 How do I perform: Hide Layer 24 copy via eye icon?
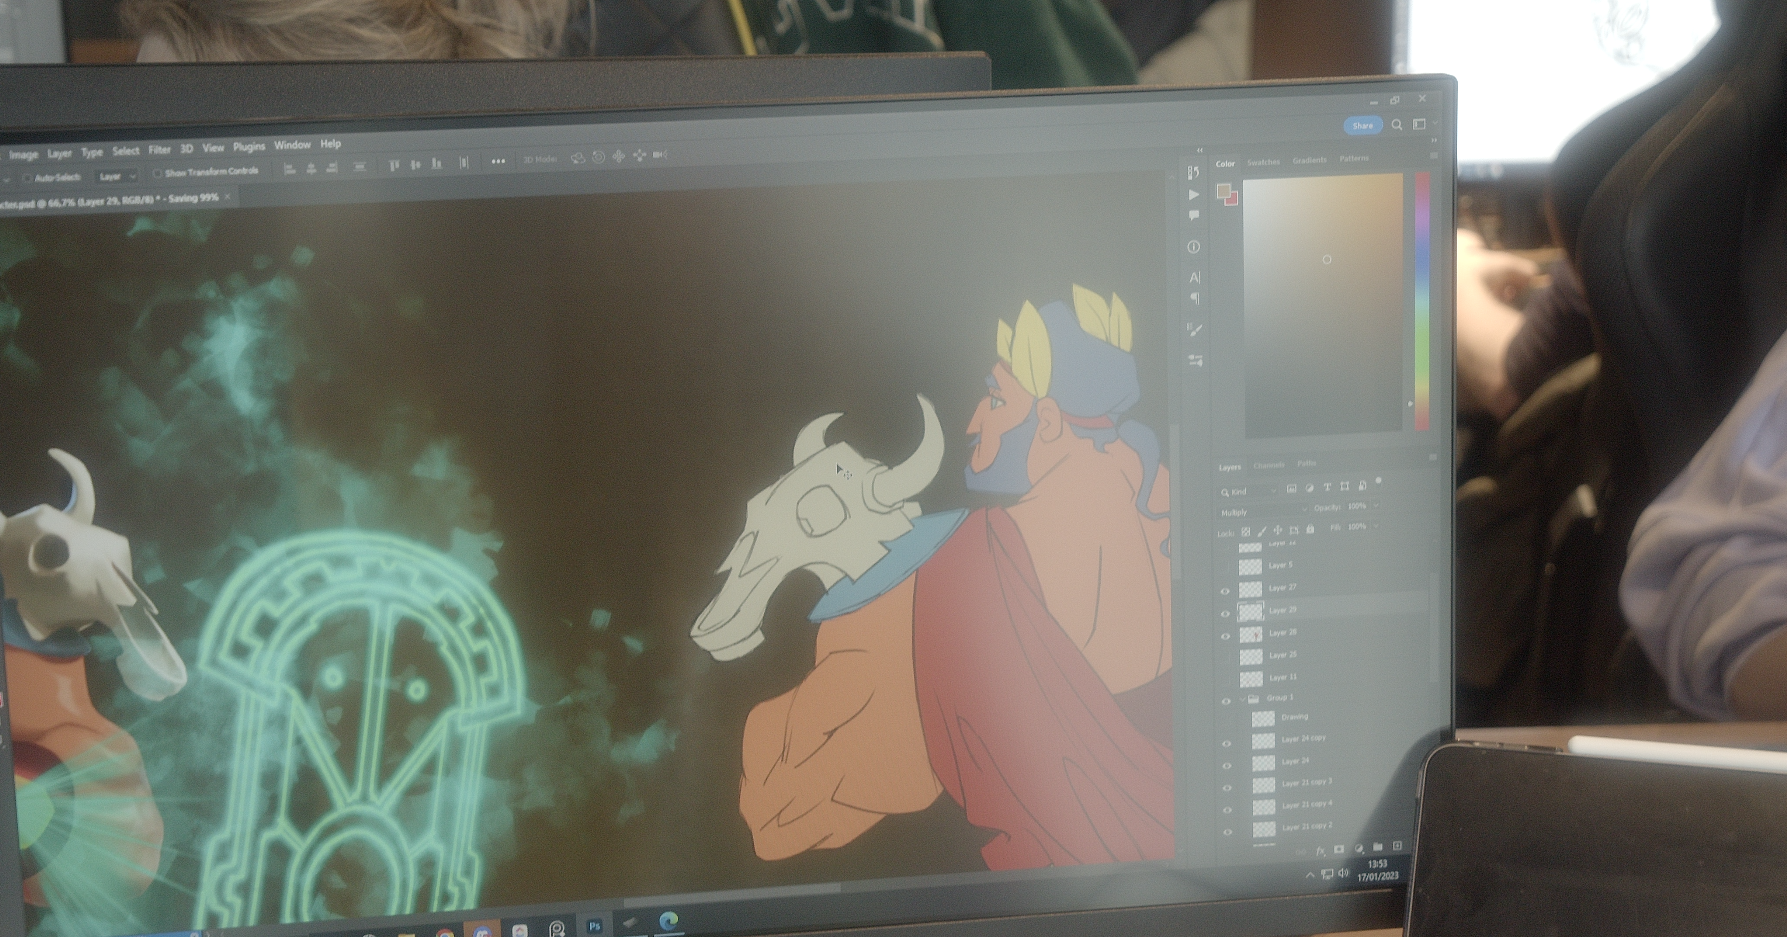pyautogui.click(x=1227, y=743)
